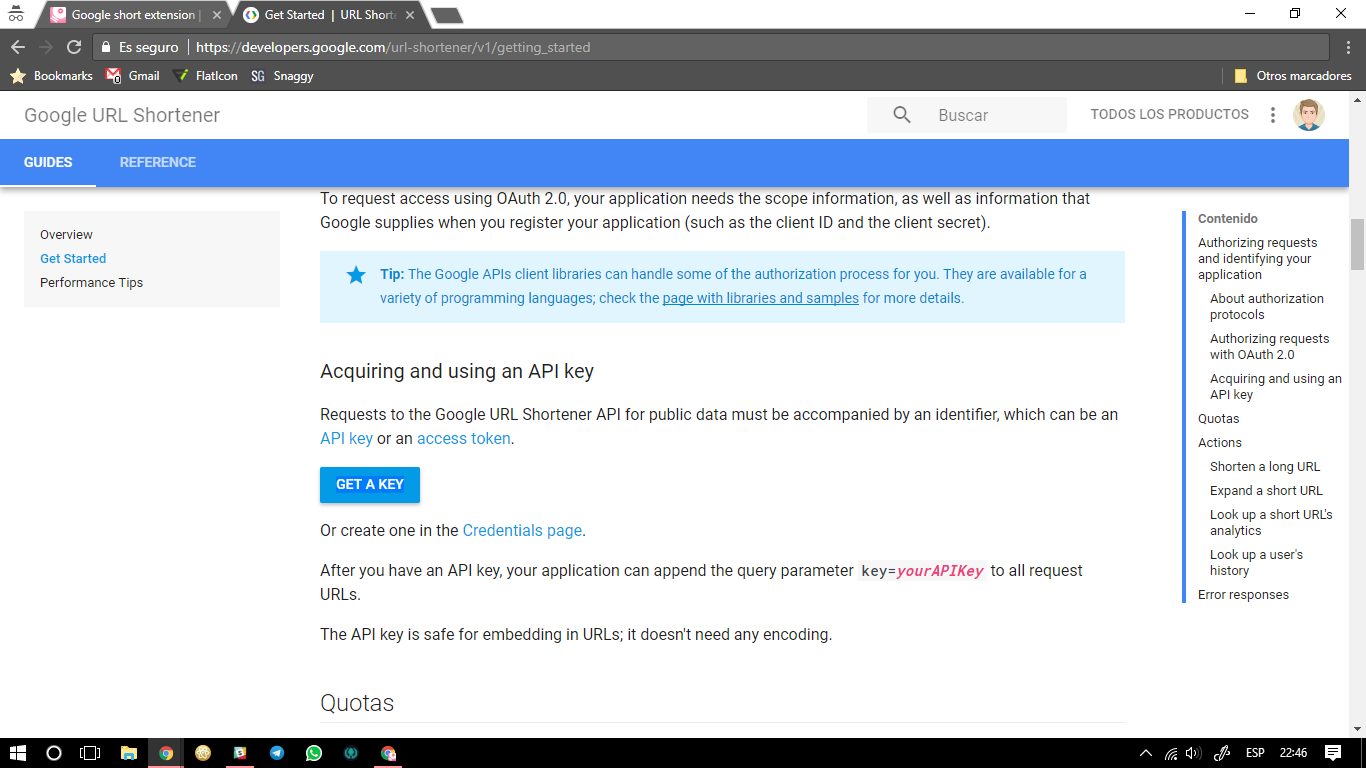This screenshot has height=768, width=1366.
Task: Select Performance Tips in the sidebar
Action: tap(91, 283)
